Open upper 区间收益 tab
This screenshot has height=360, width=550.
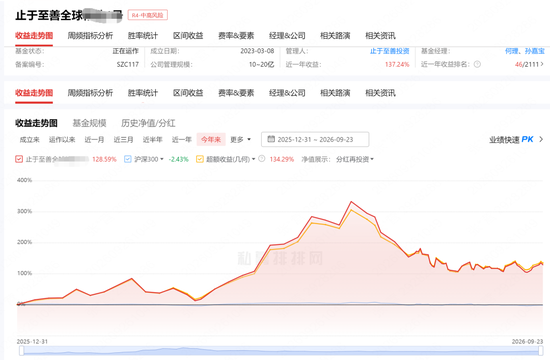coord(188,35)
